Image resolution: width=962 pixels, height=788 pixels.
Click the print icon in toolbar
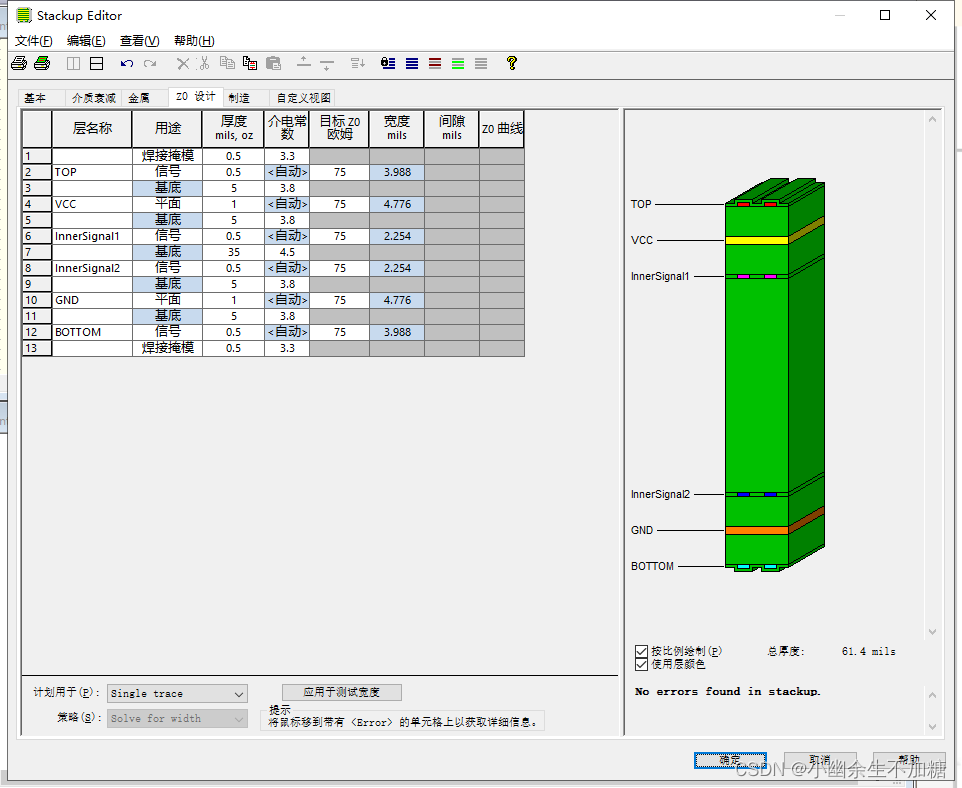[x=19, y=63]
